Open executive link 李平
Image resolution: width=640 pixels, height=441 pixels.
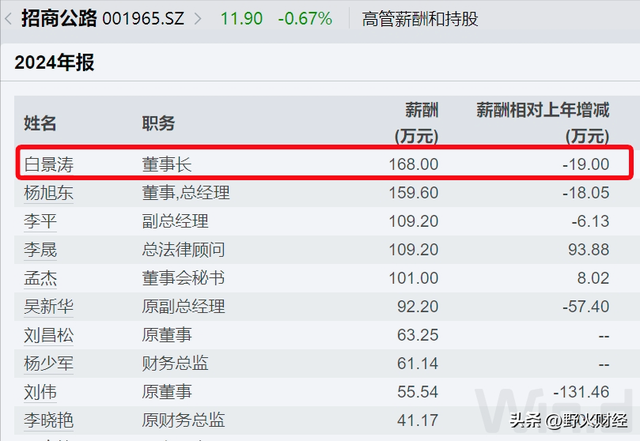pos(40,221)
